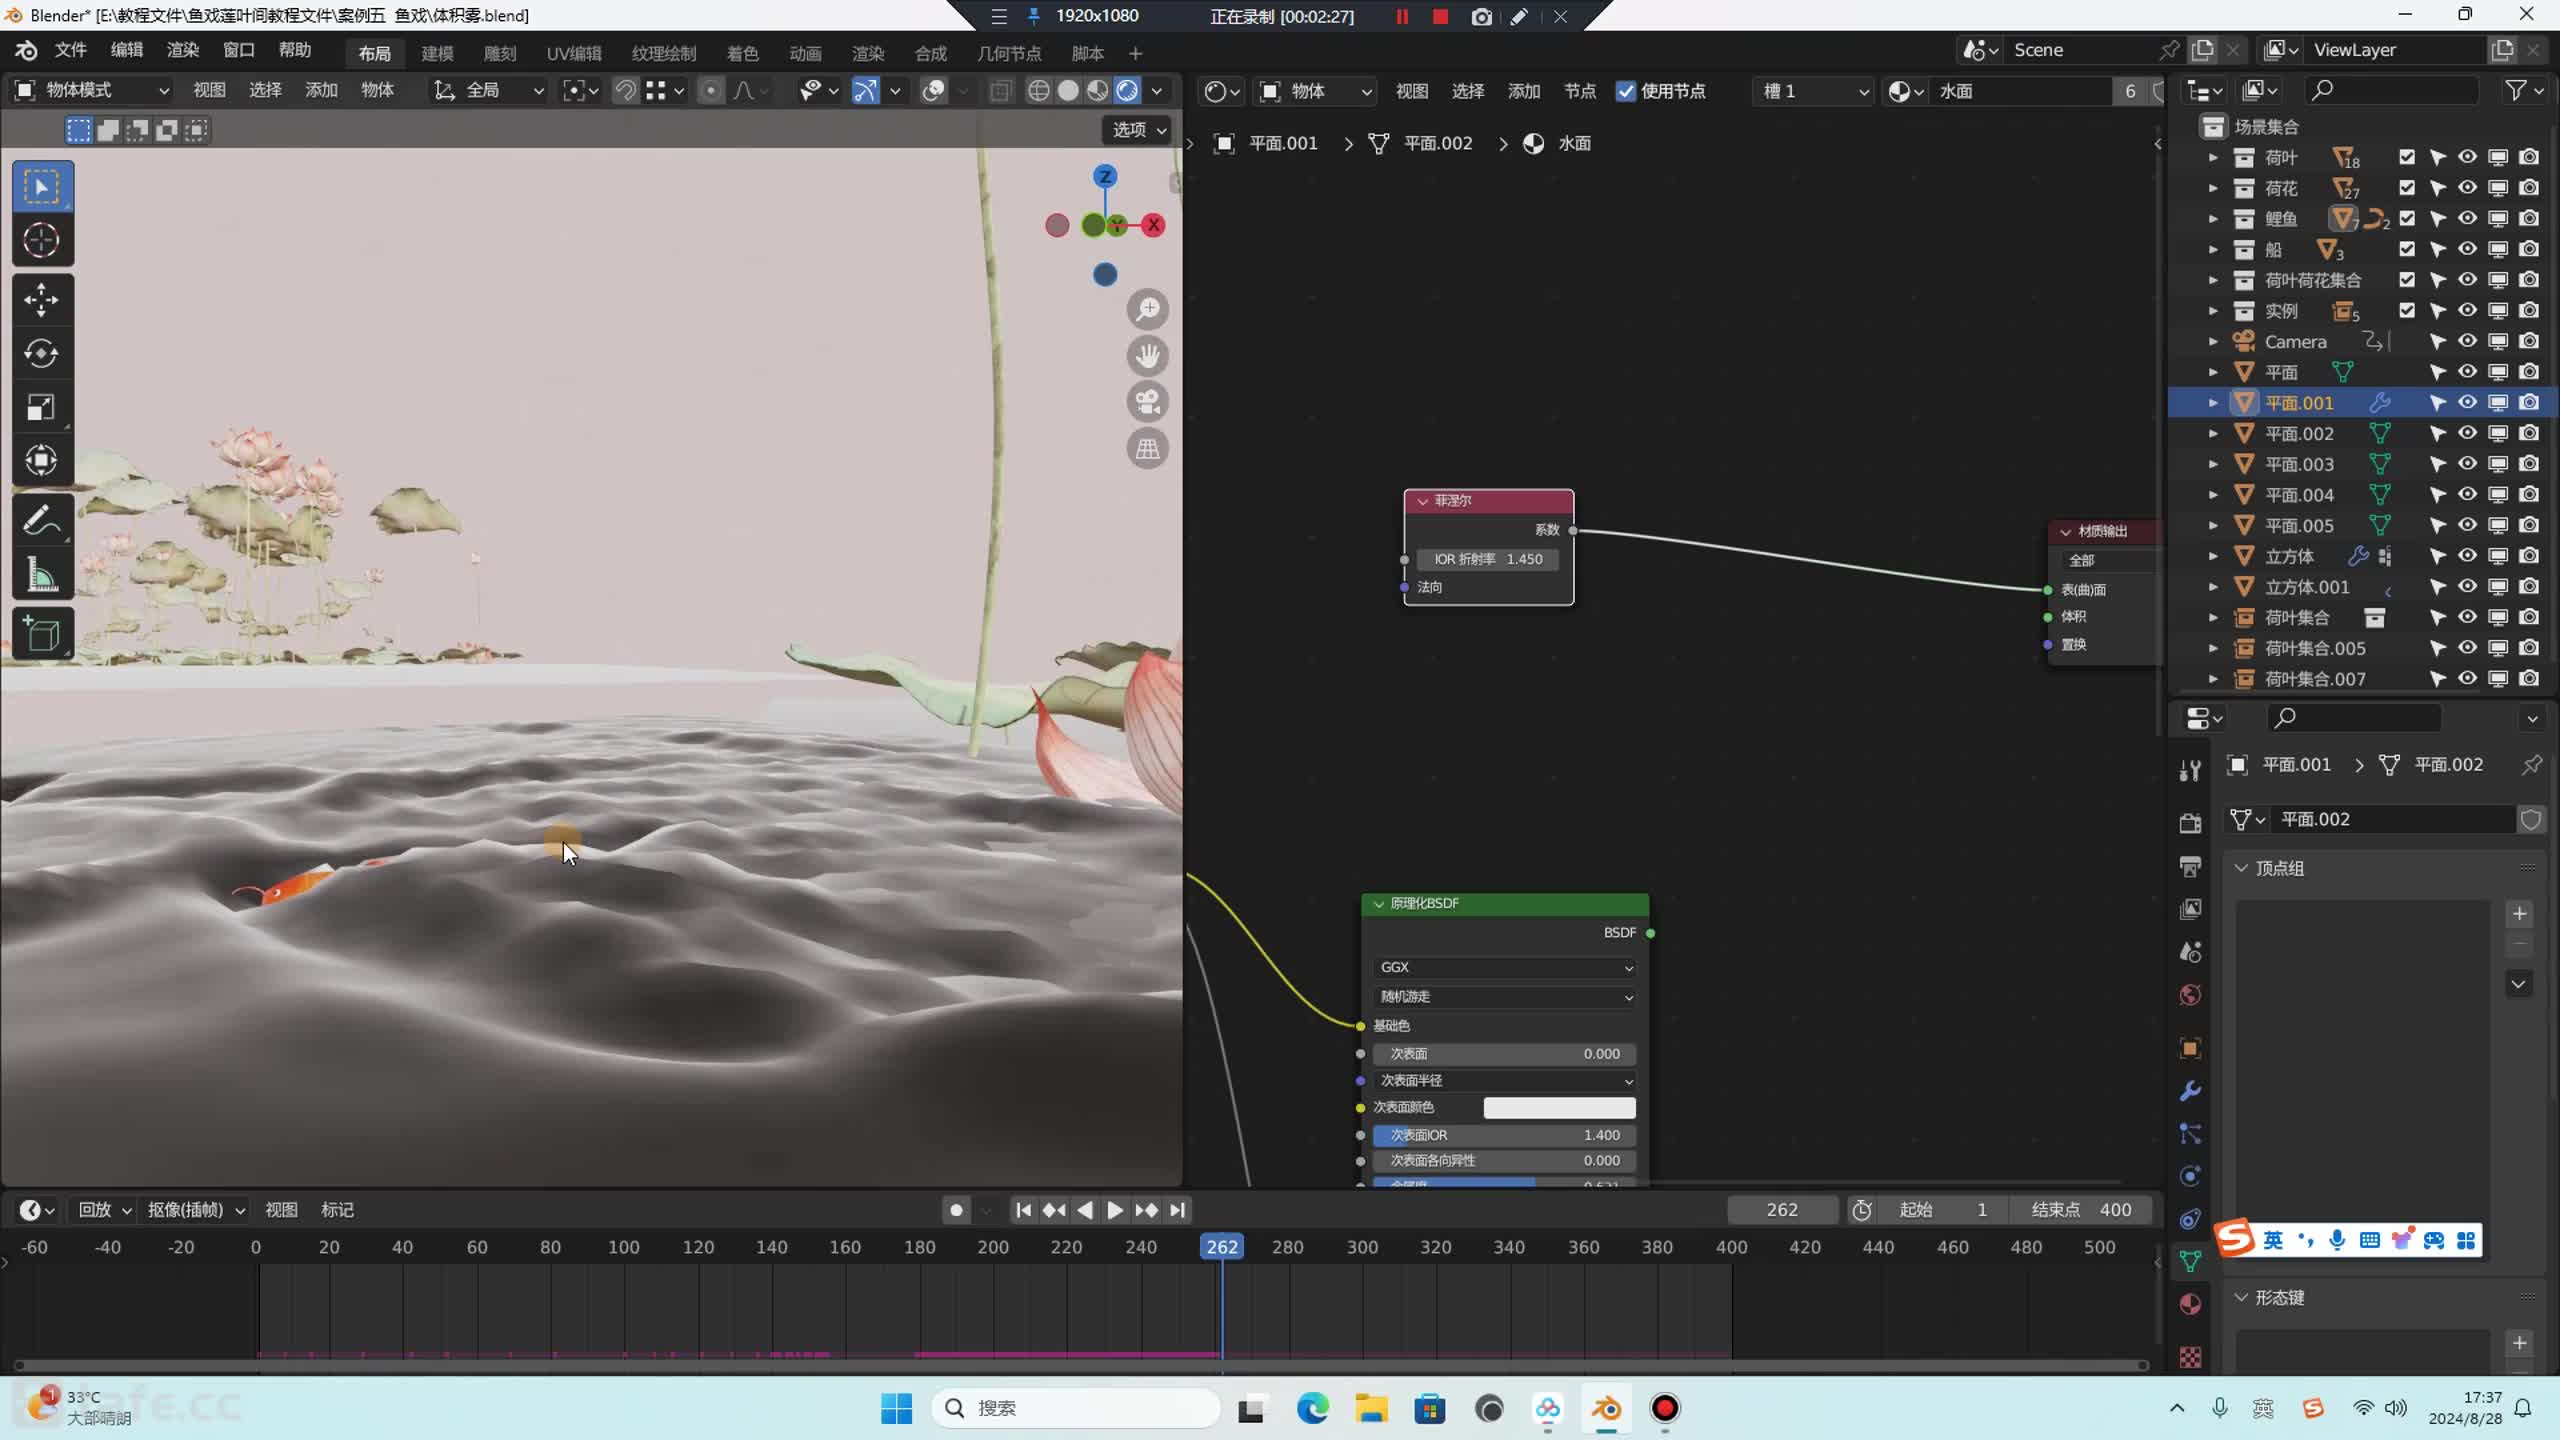Click the viewport zoom magnifier icon

(x=1148, y=310)
